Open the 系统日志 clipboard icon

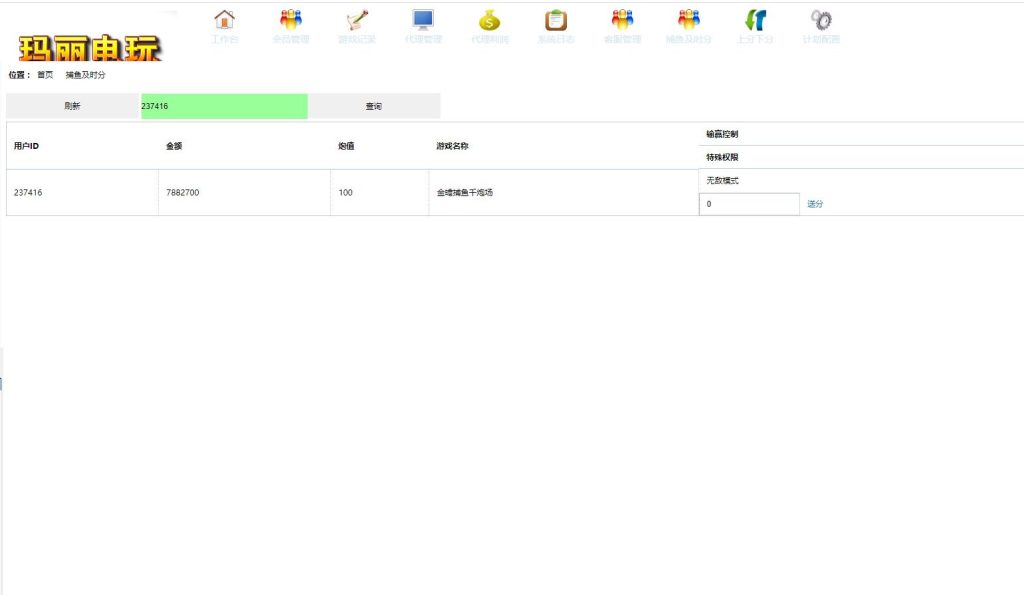click(556, 20)
